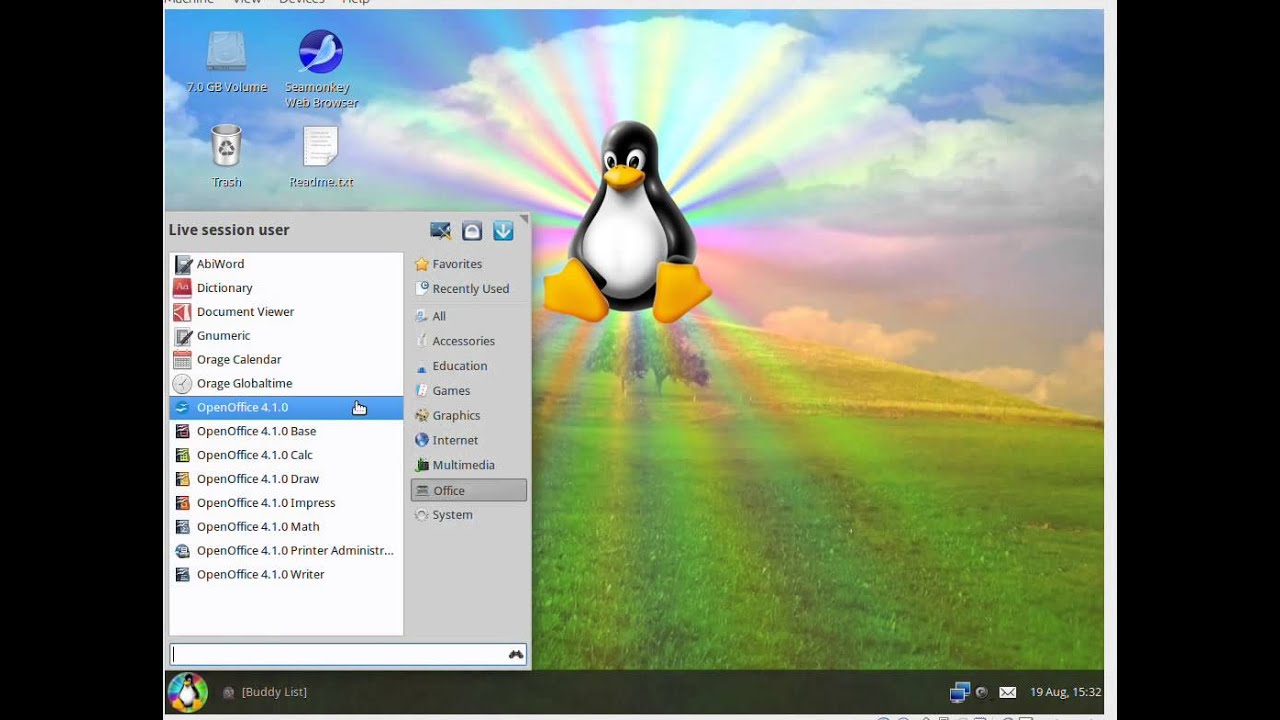Select the System category
Image resolution: width=1280 pixels, height=720 pixels.
(x=468, y=515)
